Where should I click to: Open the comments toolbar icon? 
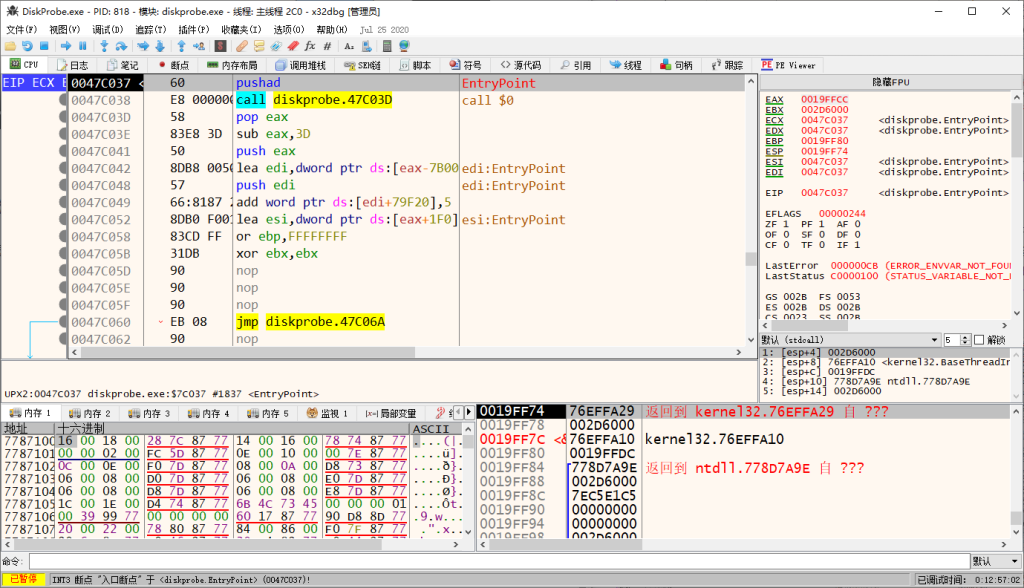pos(259,46)
